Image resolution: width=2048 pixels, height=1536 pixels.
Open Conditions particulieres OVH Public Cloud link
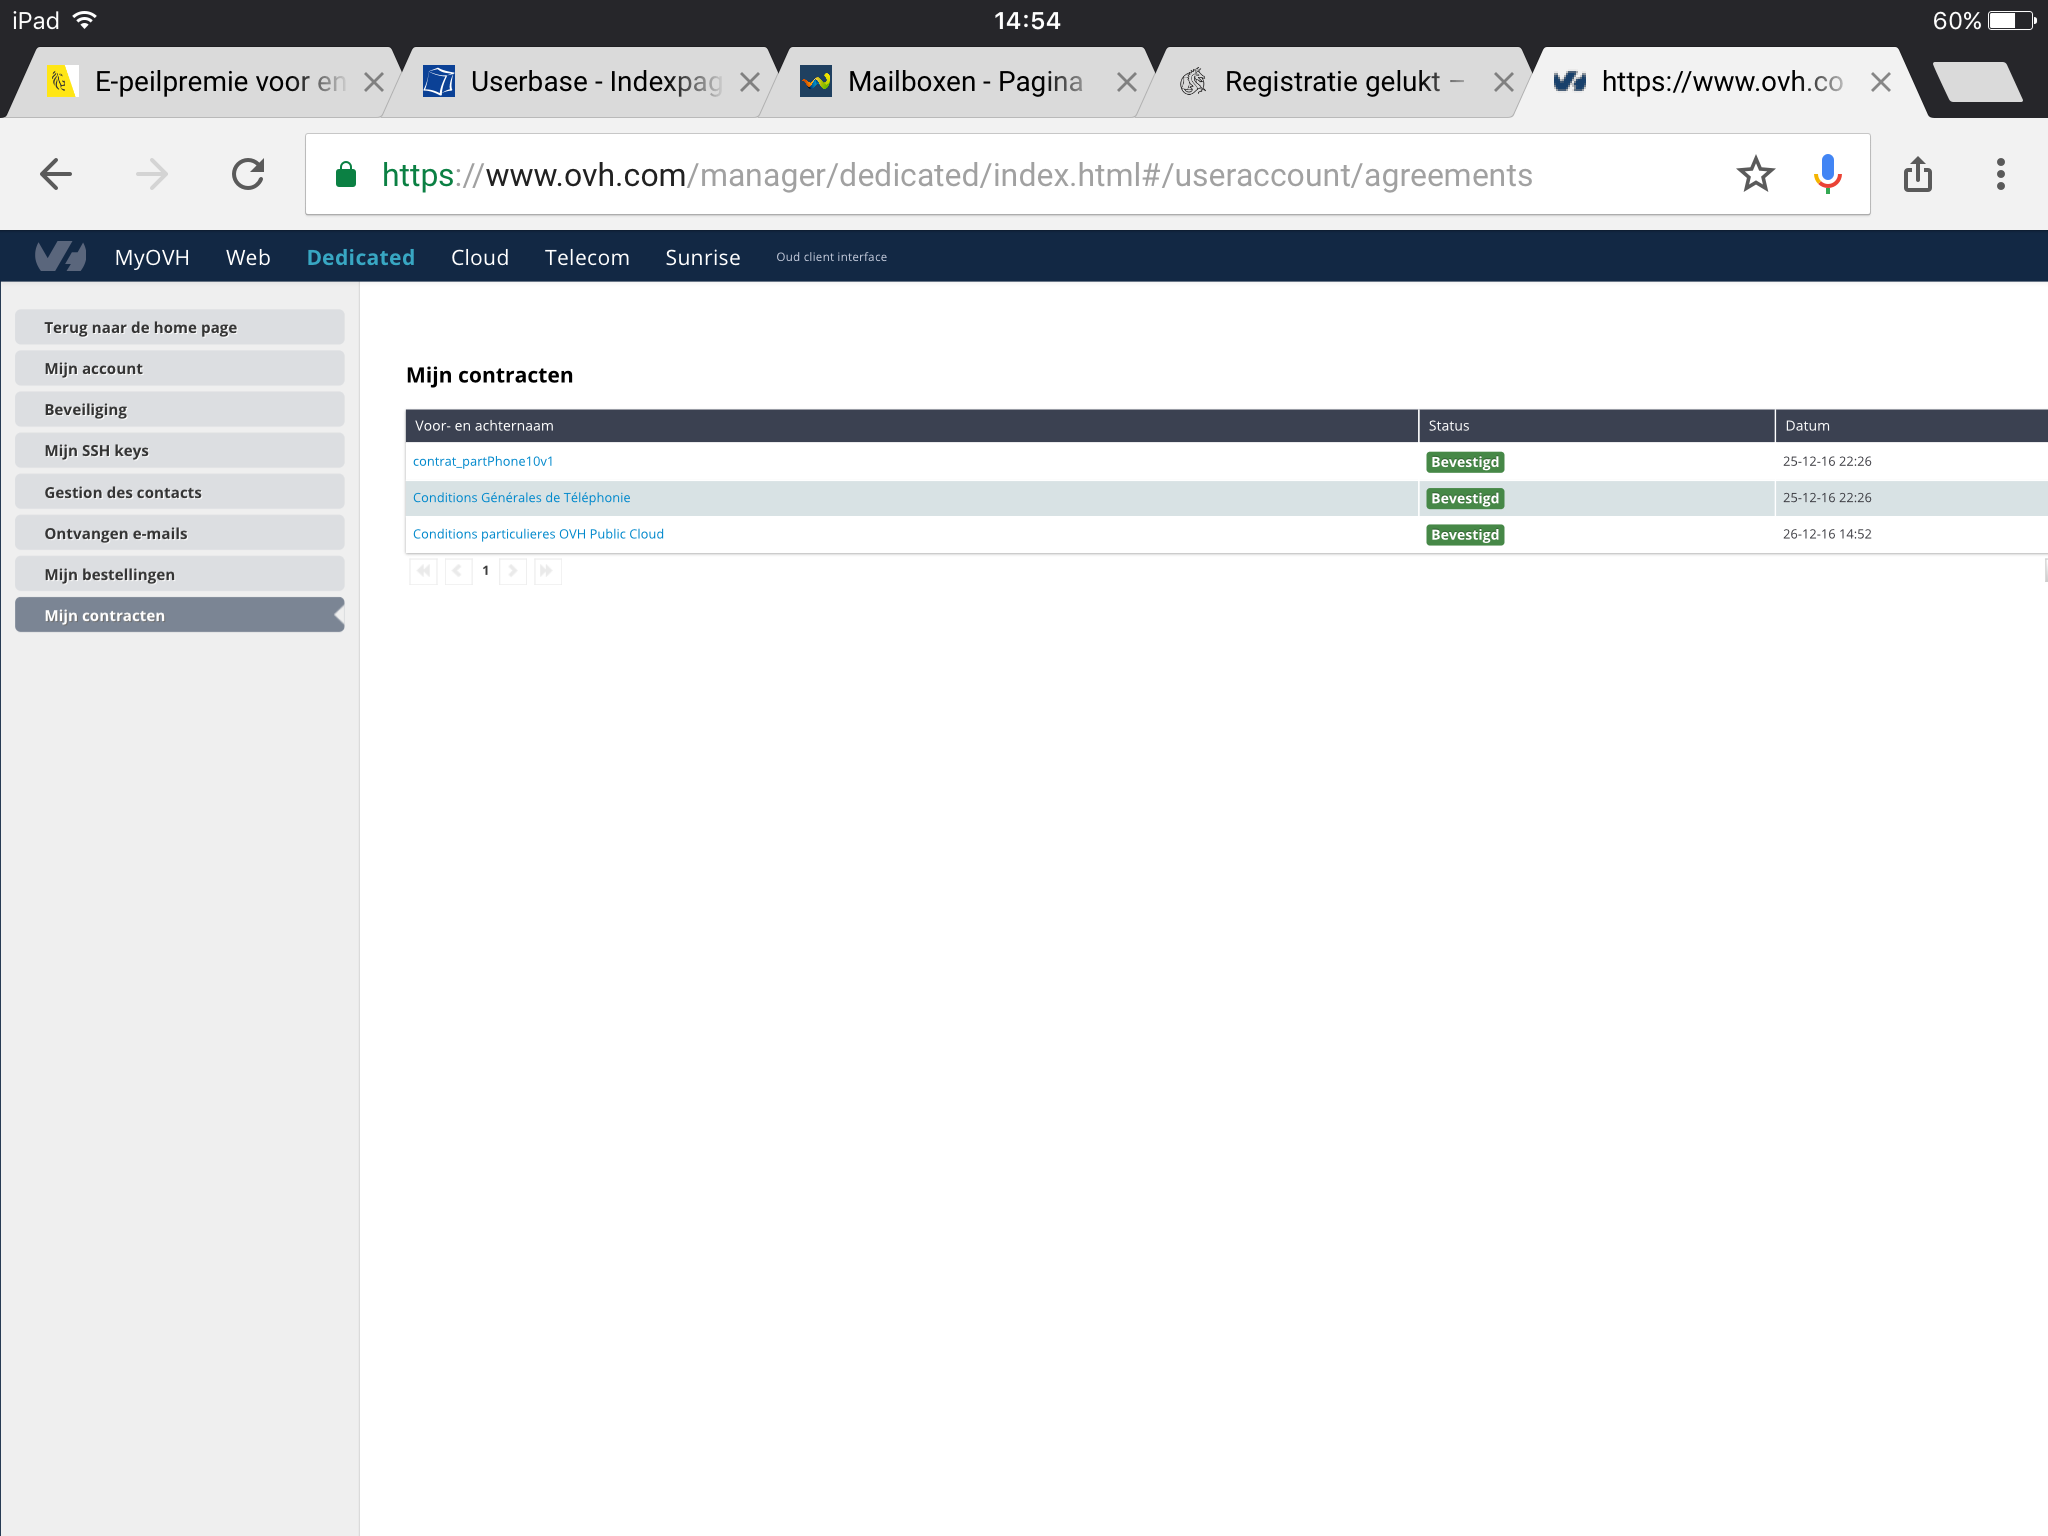pyautogui.click(x=538, y=534)
